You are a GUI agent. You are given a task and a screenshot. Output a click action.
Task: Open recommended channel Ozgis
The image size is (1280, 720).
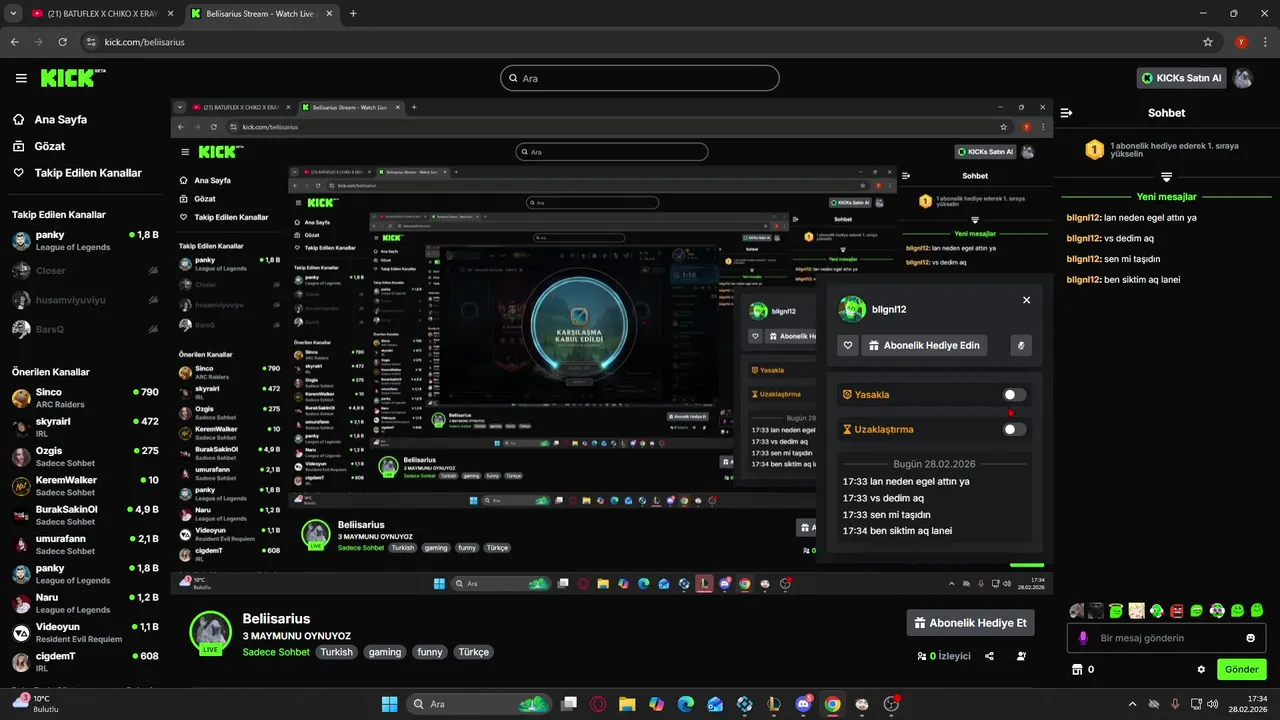(x=85, y=456)
